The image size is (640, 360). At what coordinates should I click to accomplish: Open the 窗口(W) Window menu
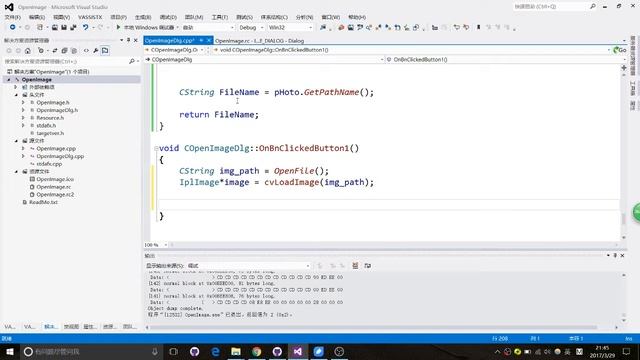(331, 17)
